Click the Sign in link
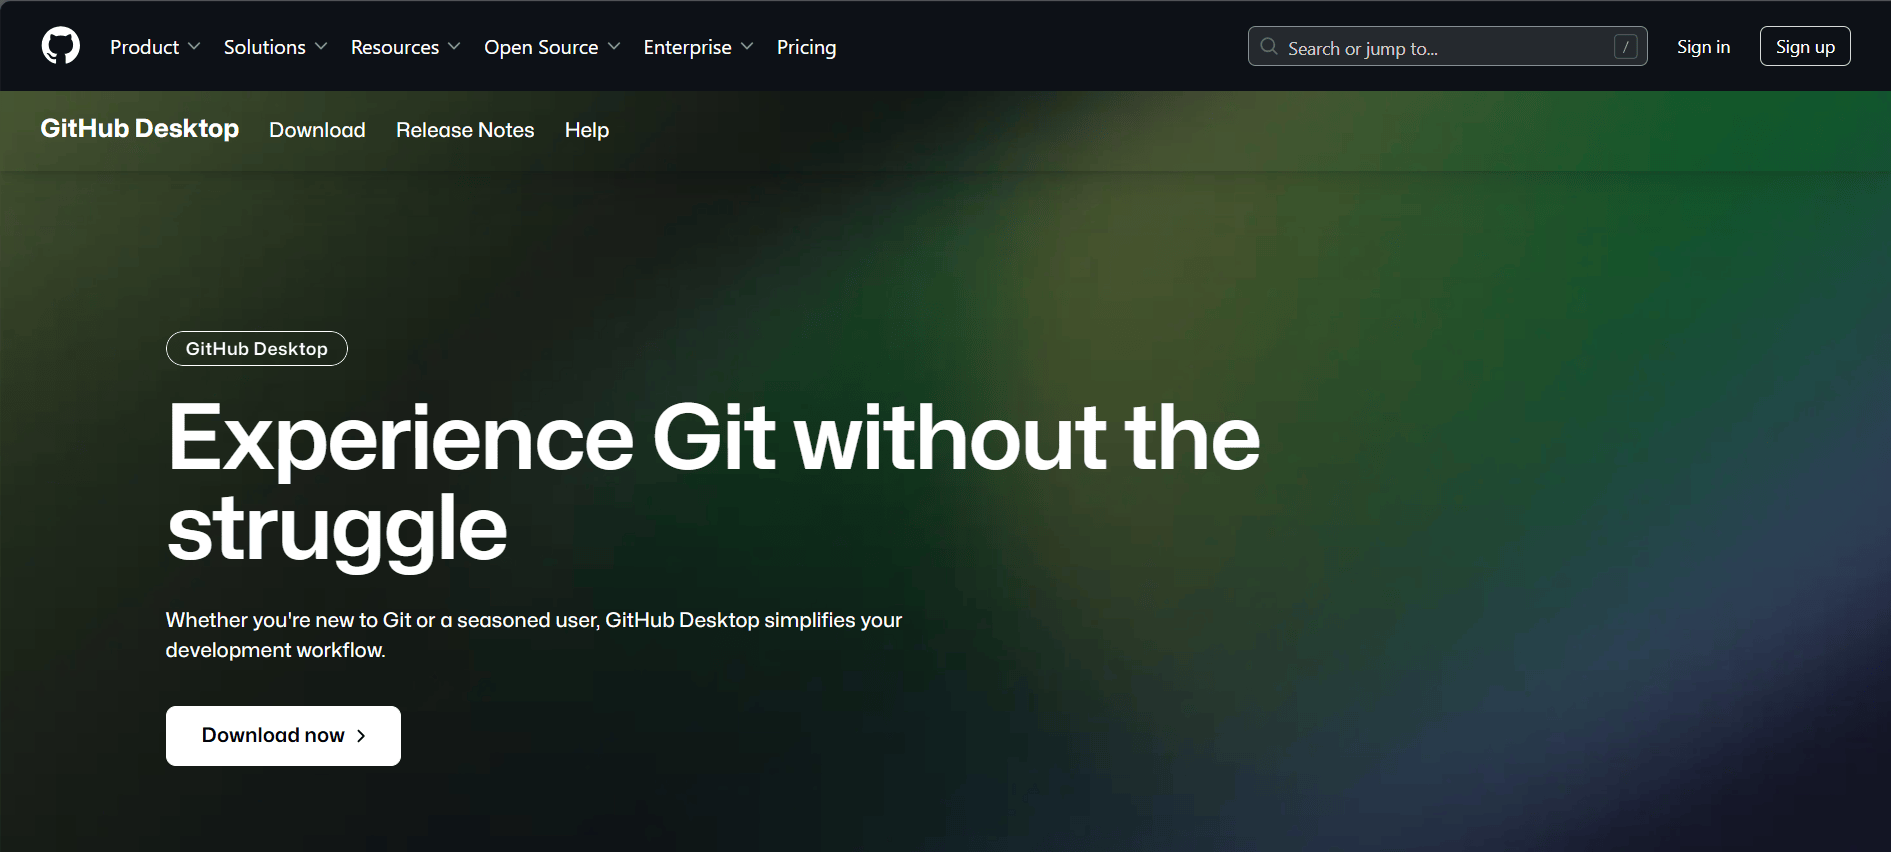Image resolution: width=1891 pixels, height=852 pixels. [x=1703, y=47]
